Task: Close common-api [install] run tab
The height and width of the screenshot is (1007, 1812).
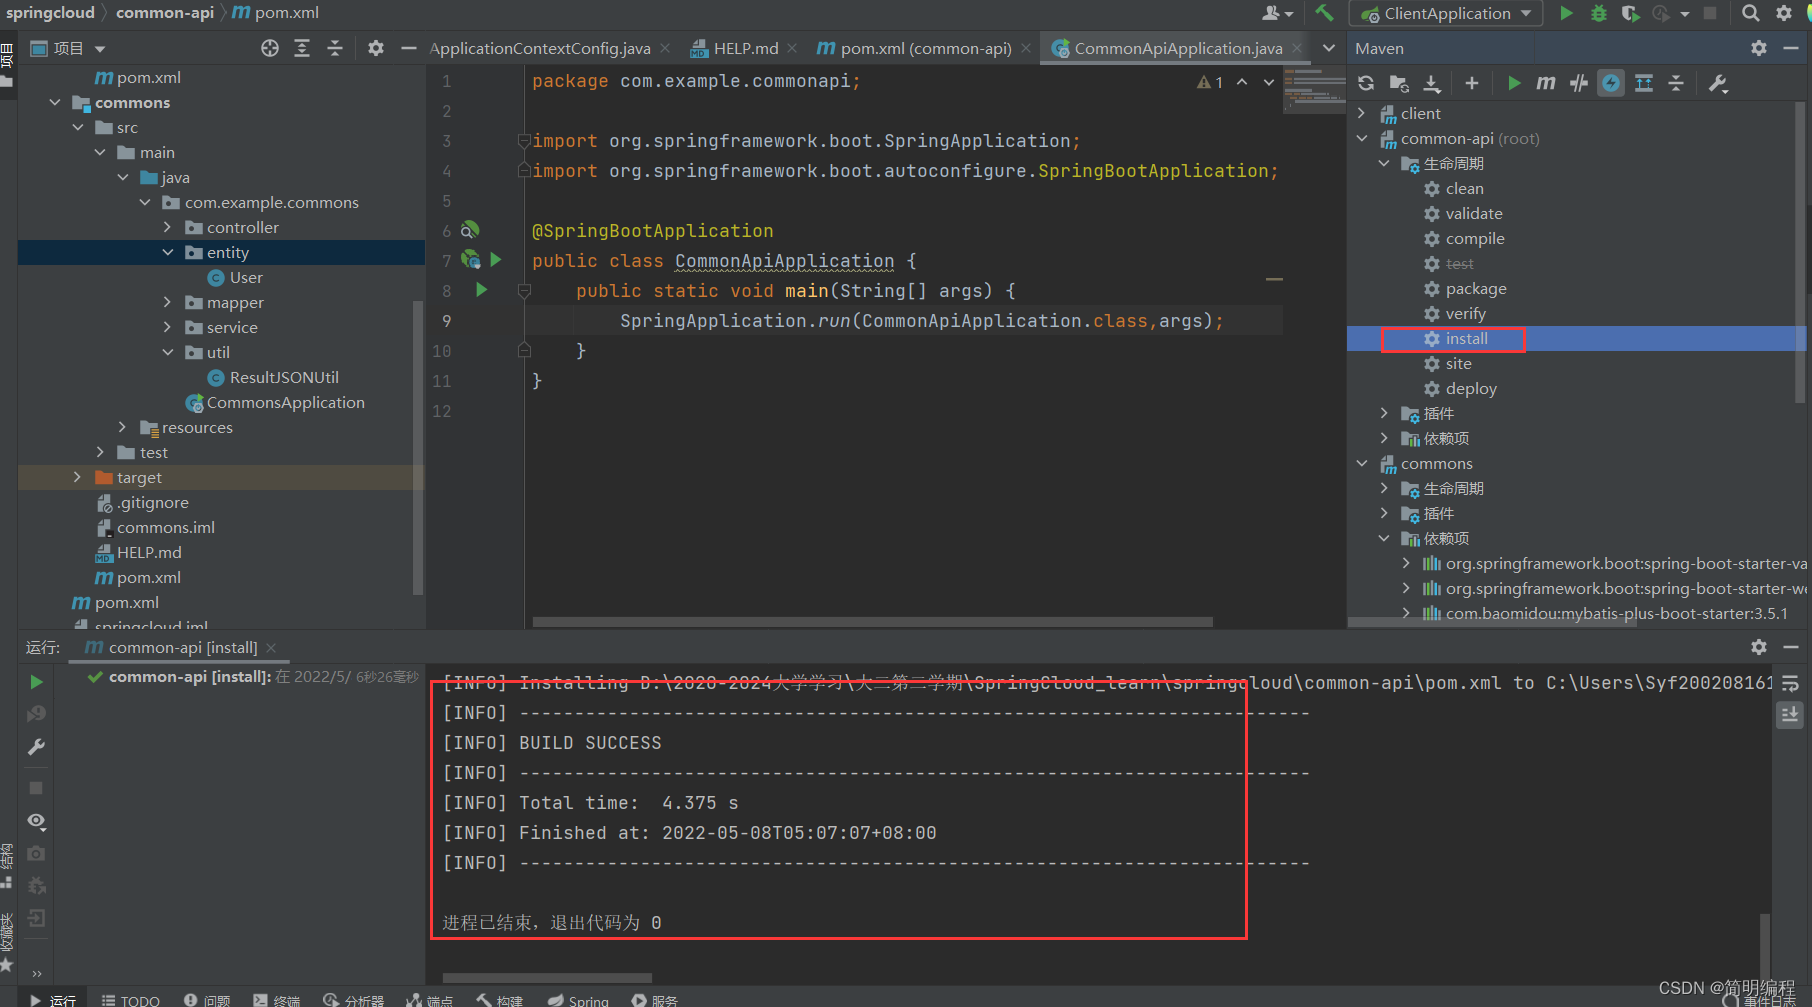Action: tap(271, 648)
